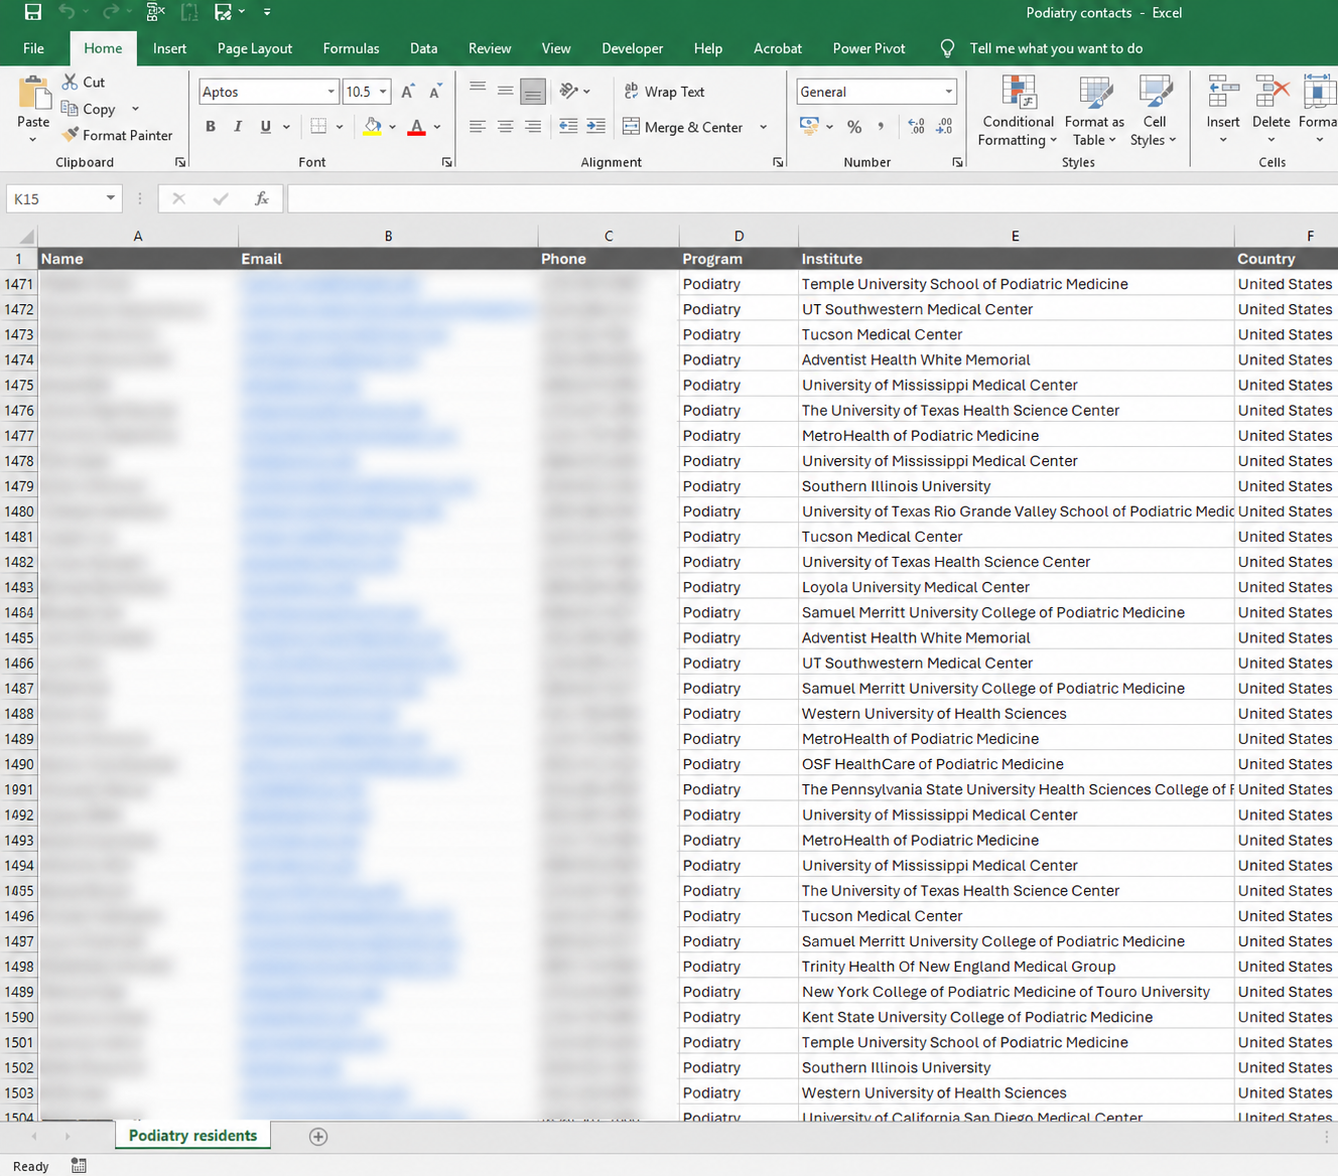Redo the last undone action

(x=110, y=12)
